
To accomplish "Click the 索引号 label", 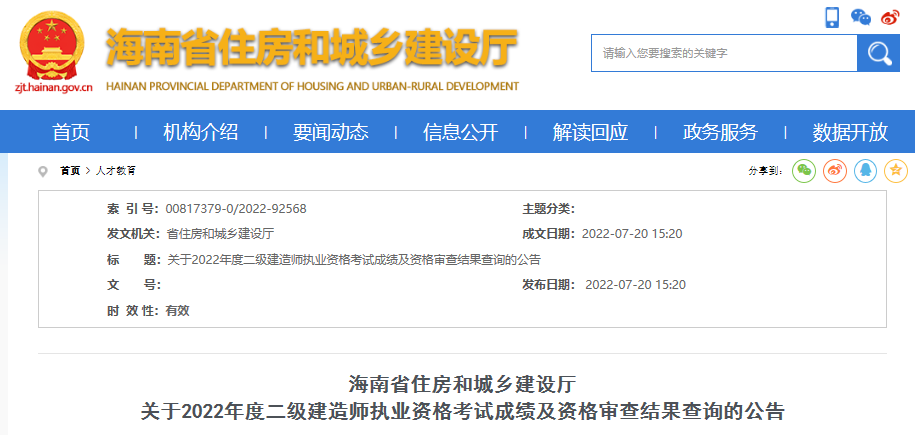I will (x=134, y=208).
